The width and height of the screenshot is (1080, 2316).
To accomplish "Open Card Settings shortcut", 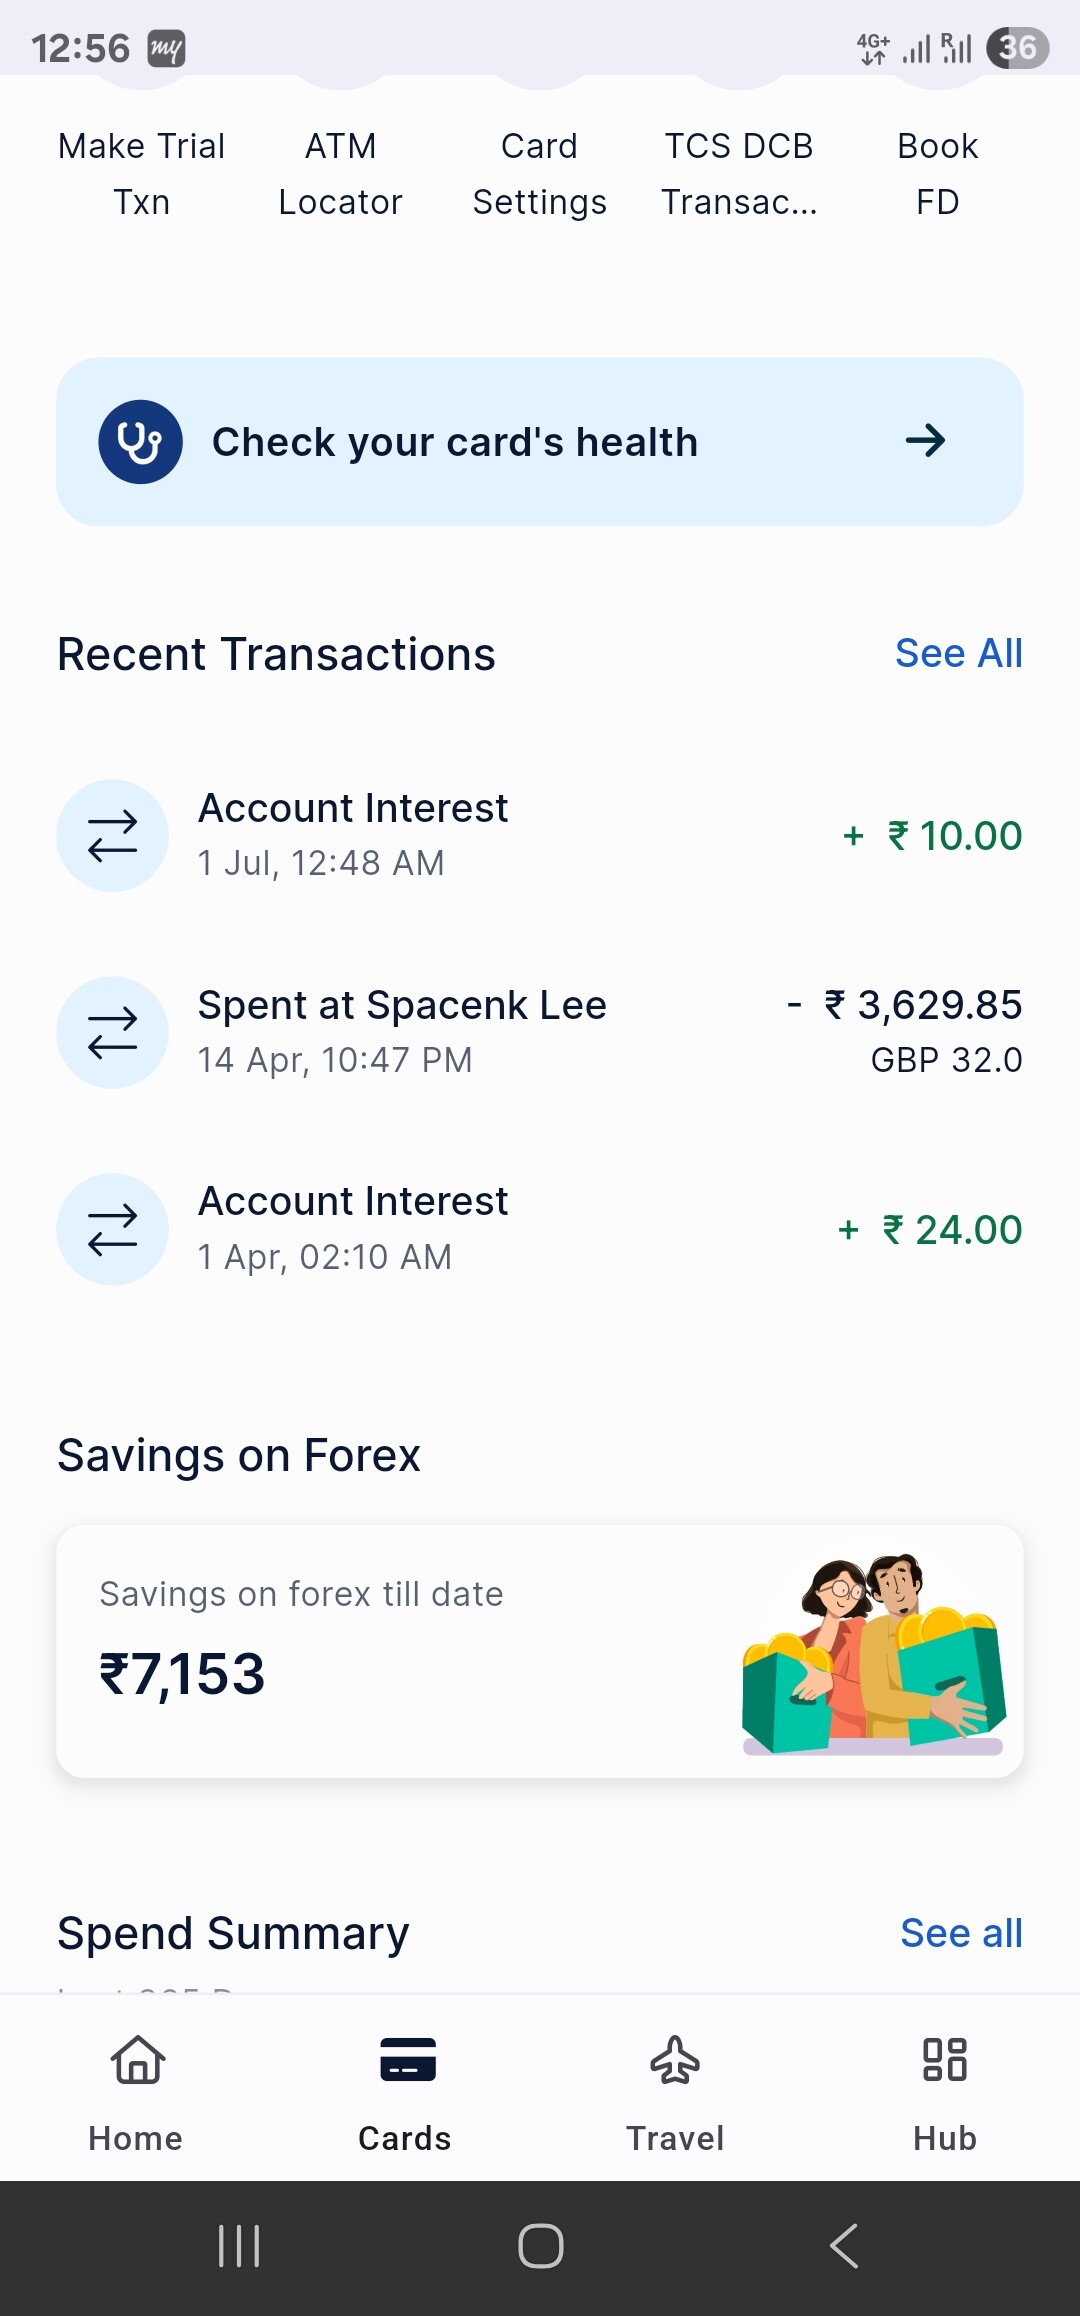I will click(540, 174).
